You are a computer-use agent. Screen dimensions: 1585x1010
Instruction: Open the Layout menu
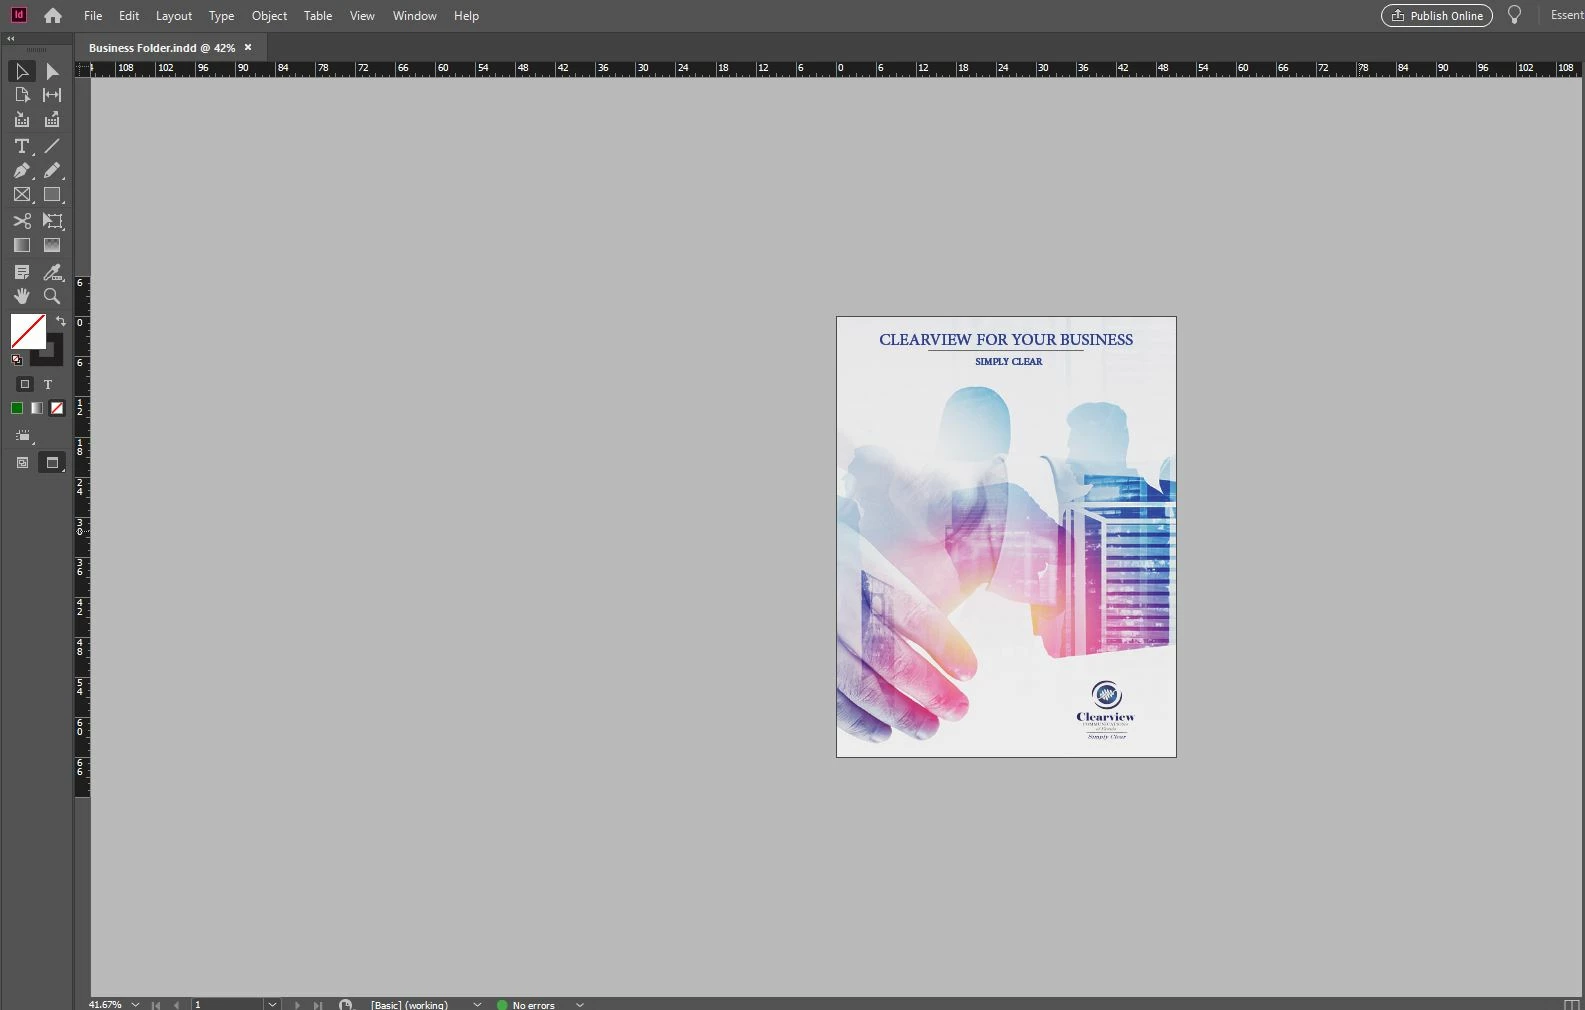click(x=174, y=16)
